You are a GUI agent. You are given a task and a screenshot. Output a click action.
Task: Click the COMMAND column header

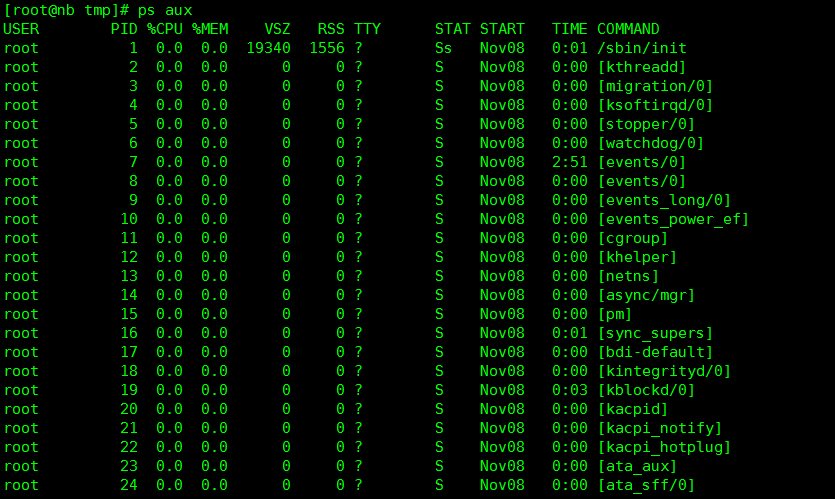(x=628, y=29)
